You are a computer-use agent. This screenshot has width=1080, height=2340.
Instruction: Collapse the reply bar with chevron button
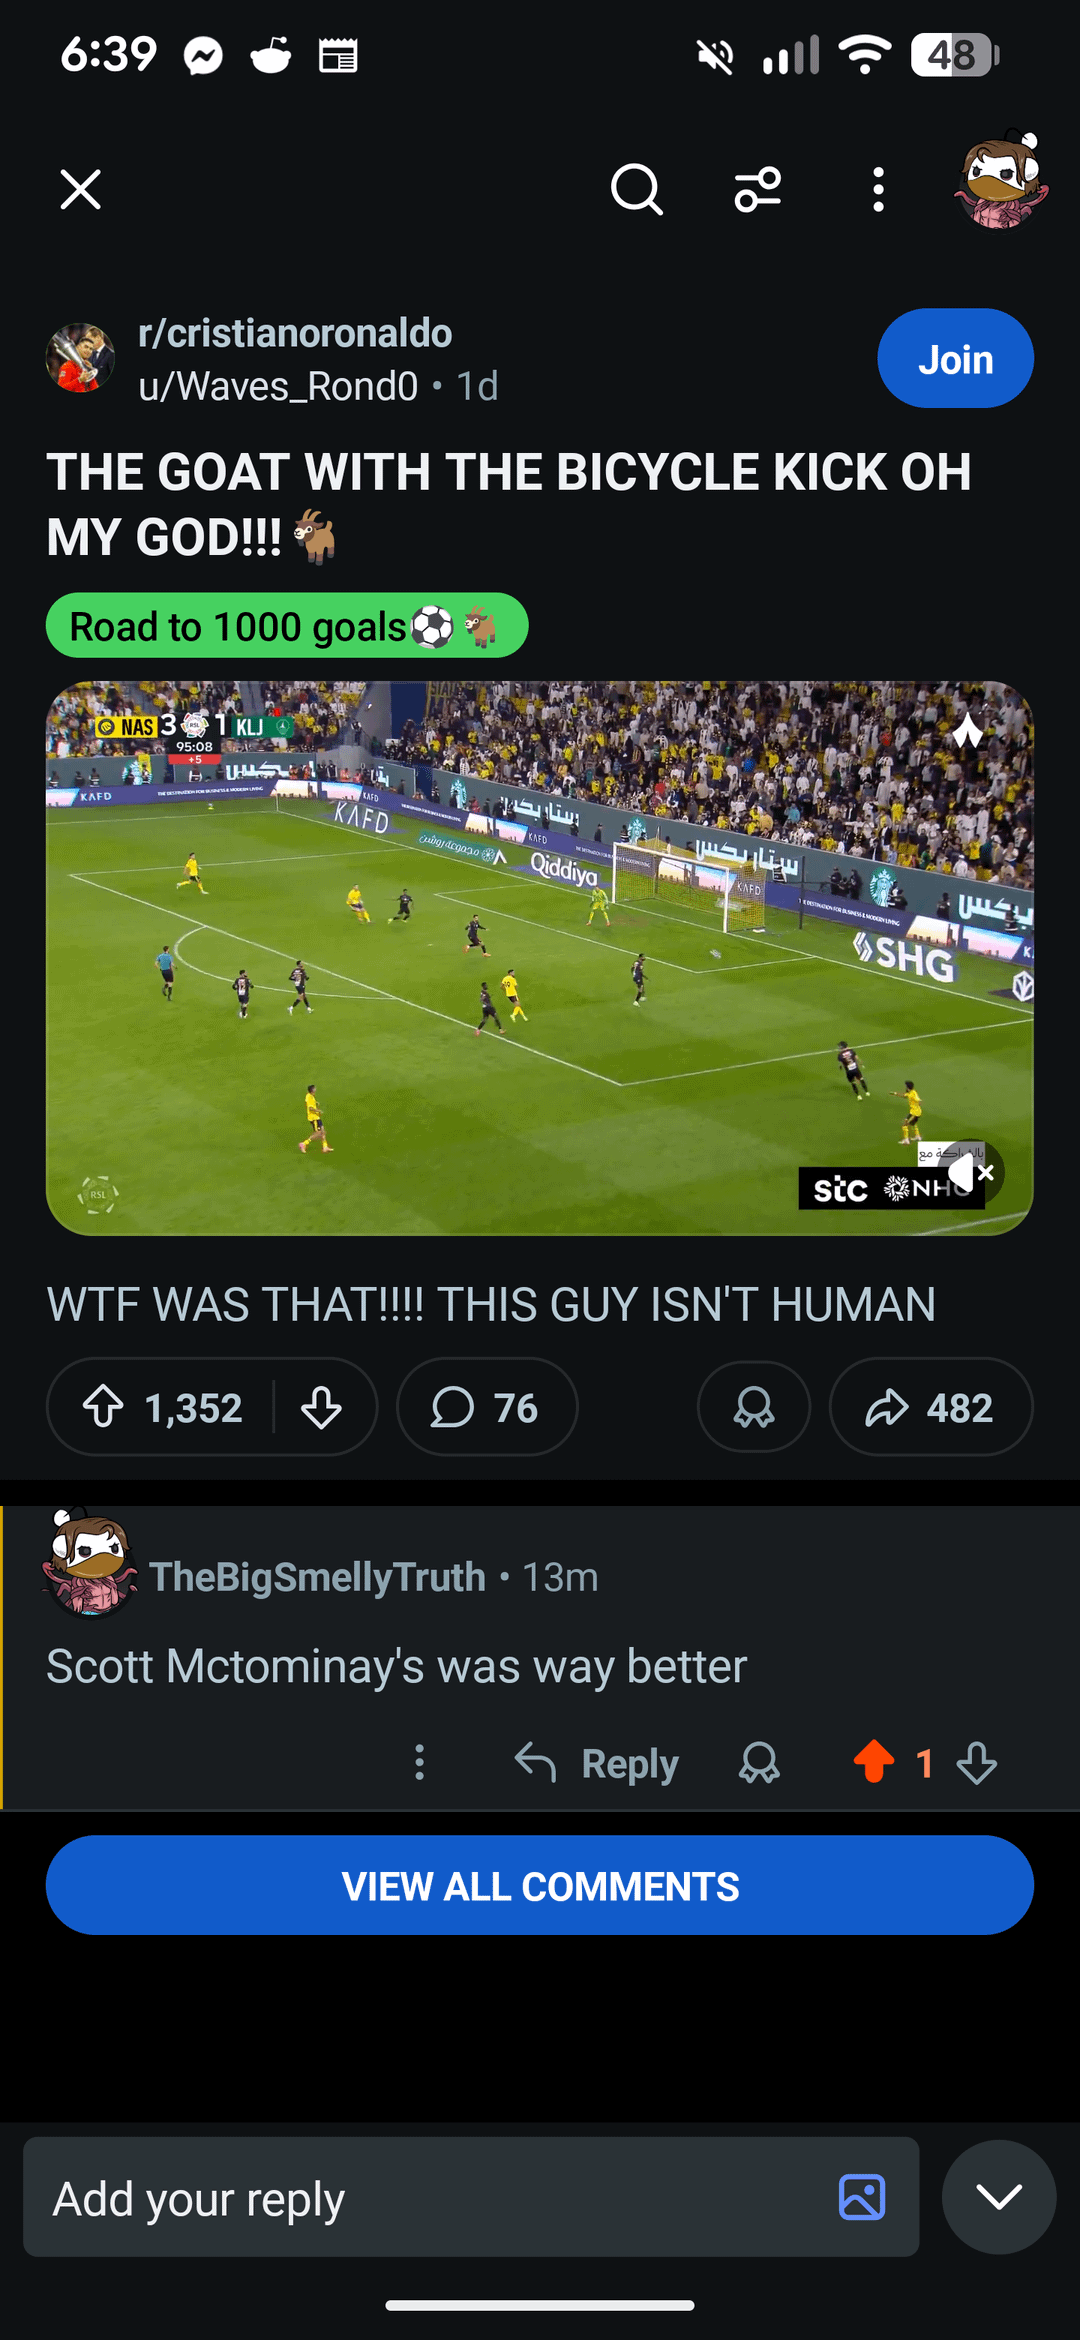point(998,2197)
